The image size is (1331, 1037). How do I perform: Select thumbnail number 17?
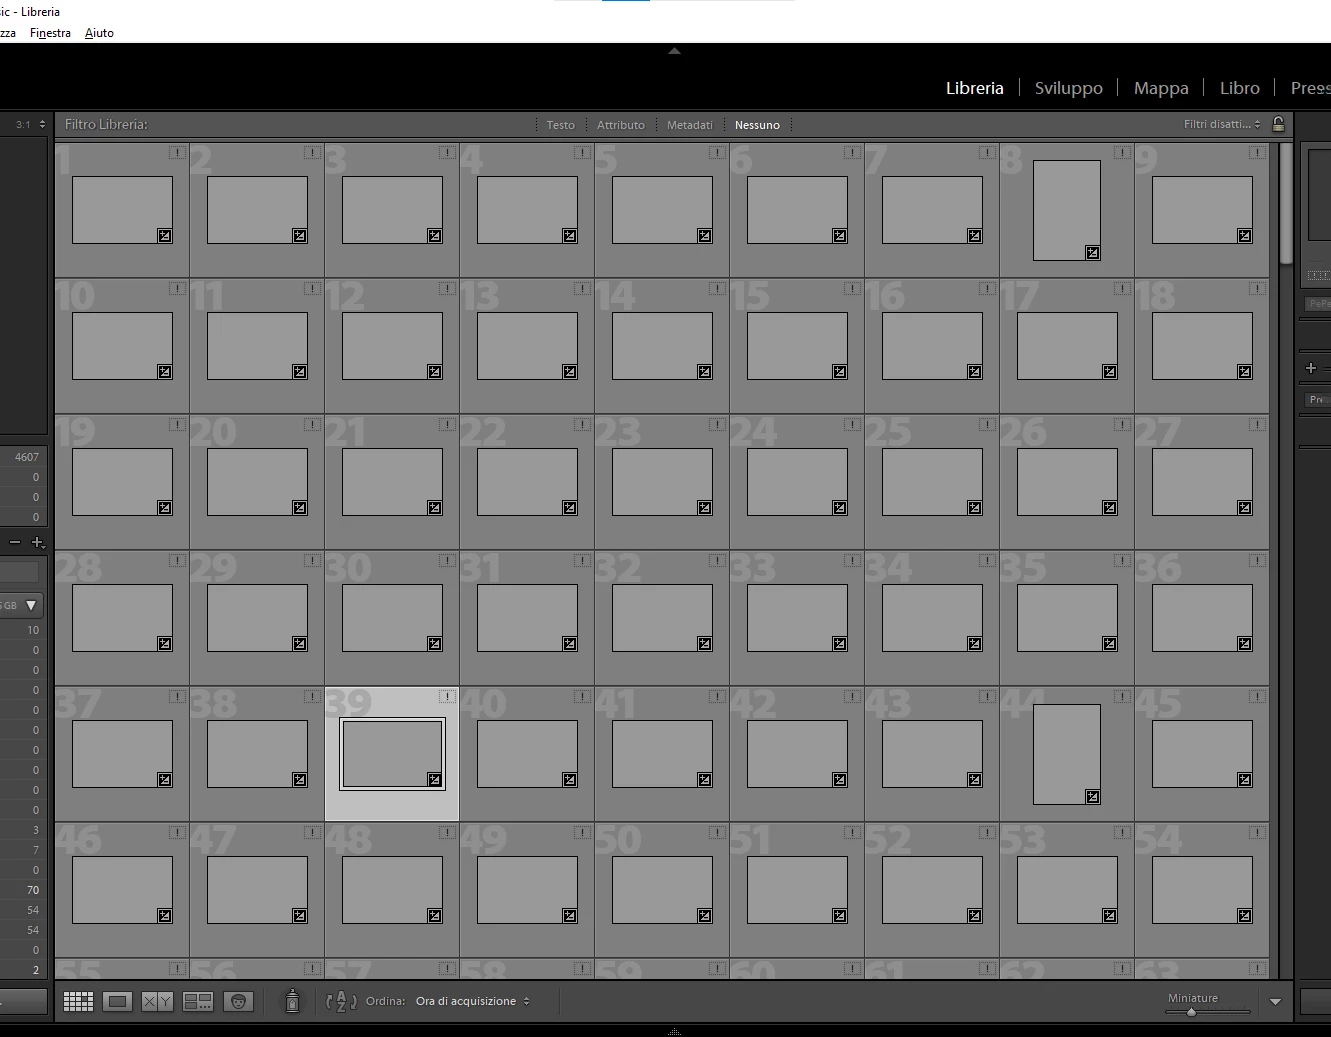point(1067,346)
